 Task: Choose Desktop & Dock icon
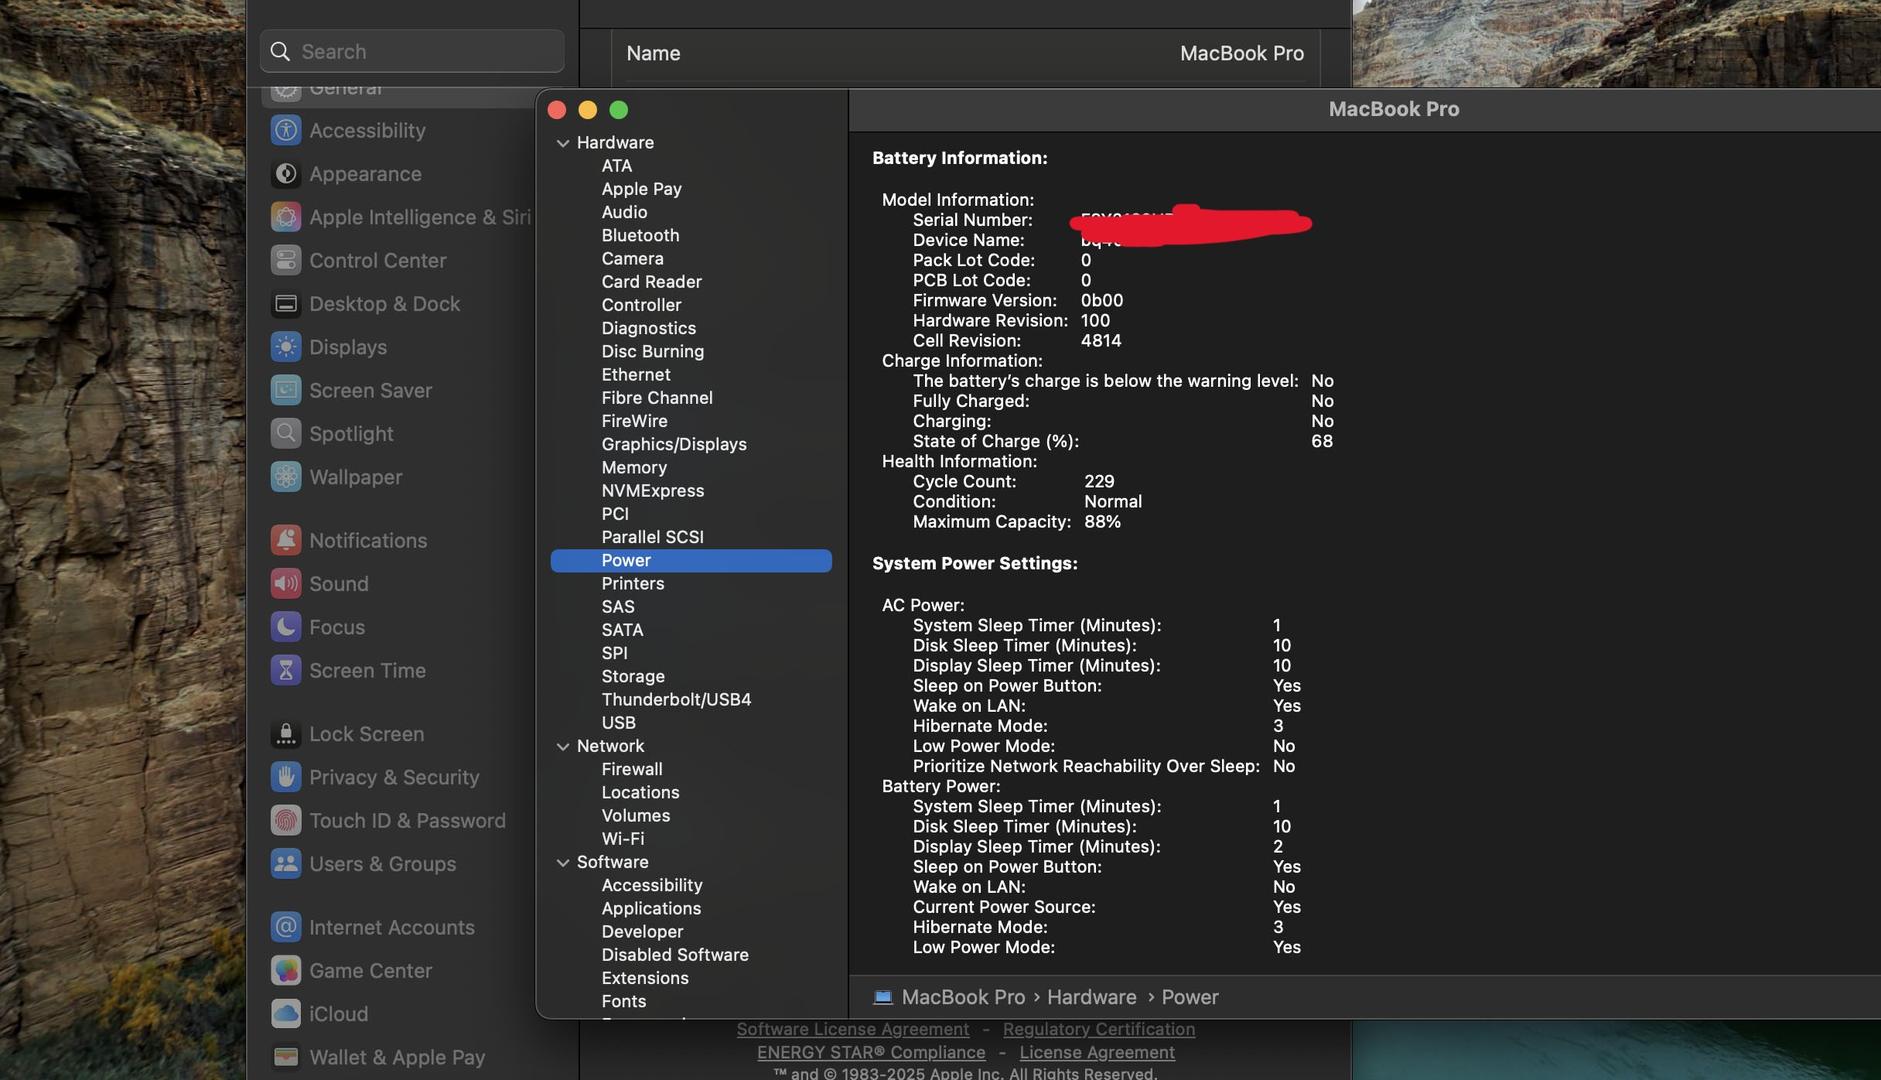tap(286, 304)
